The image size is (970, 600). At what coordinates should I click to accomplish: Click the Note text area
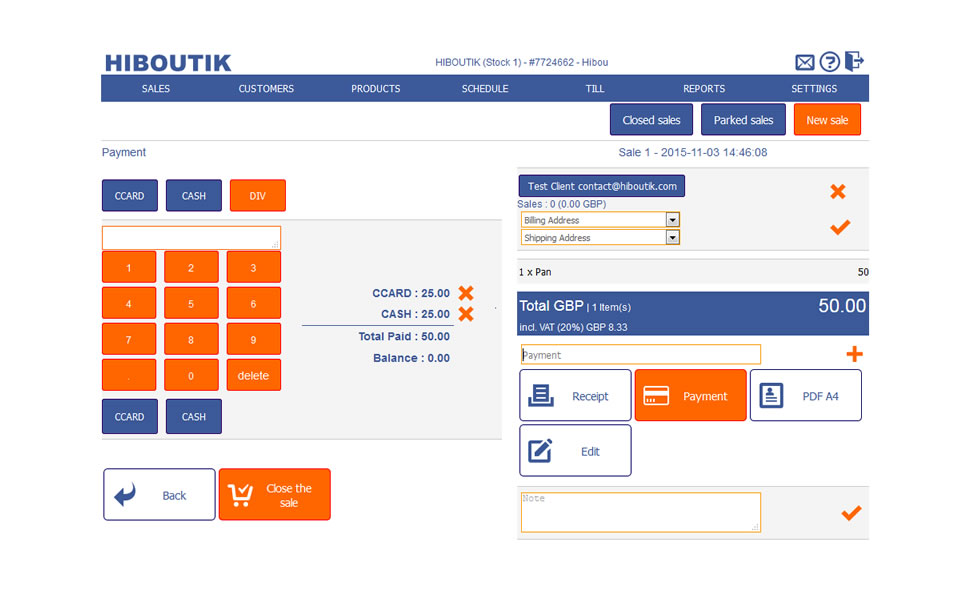640,512
